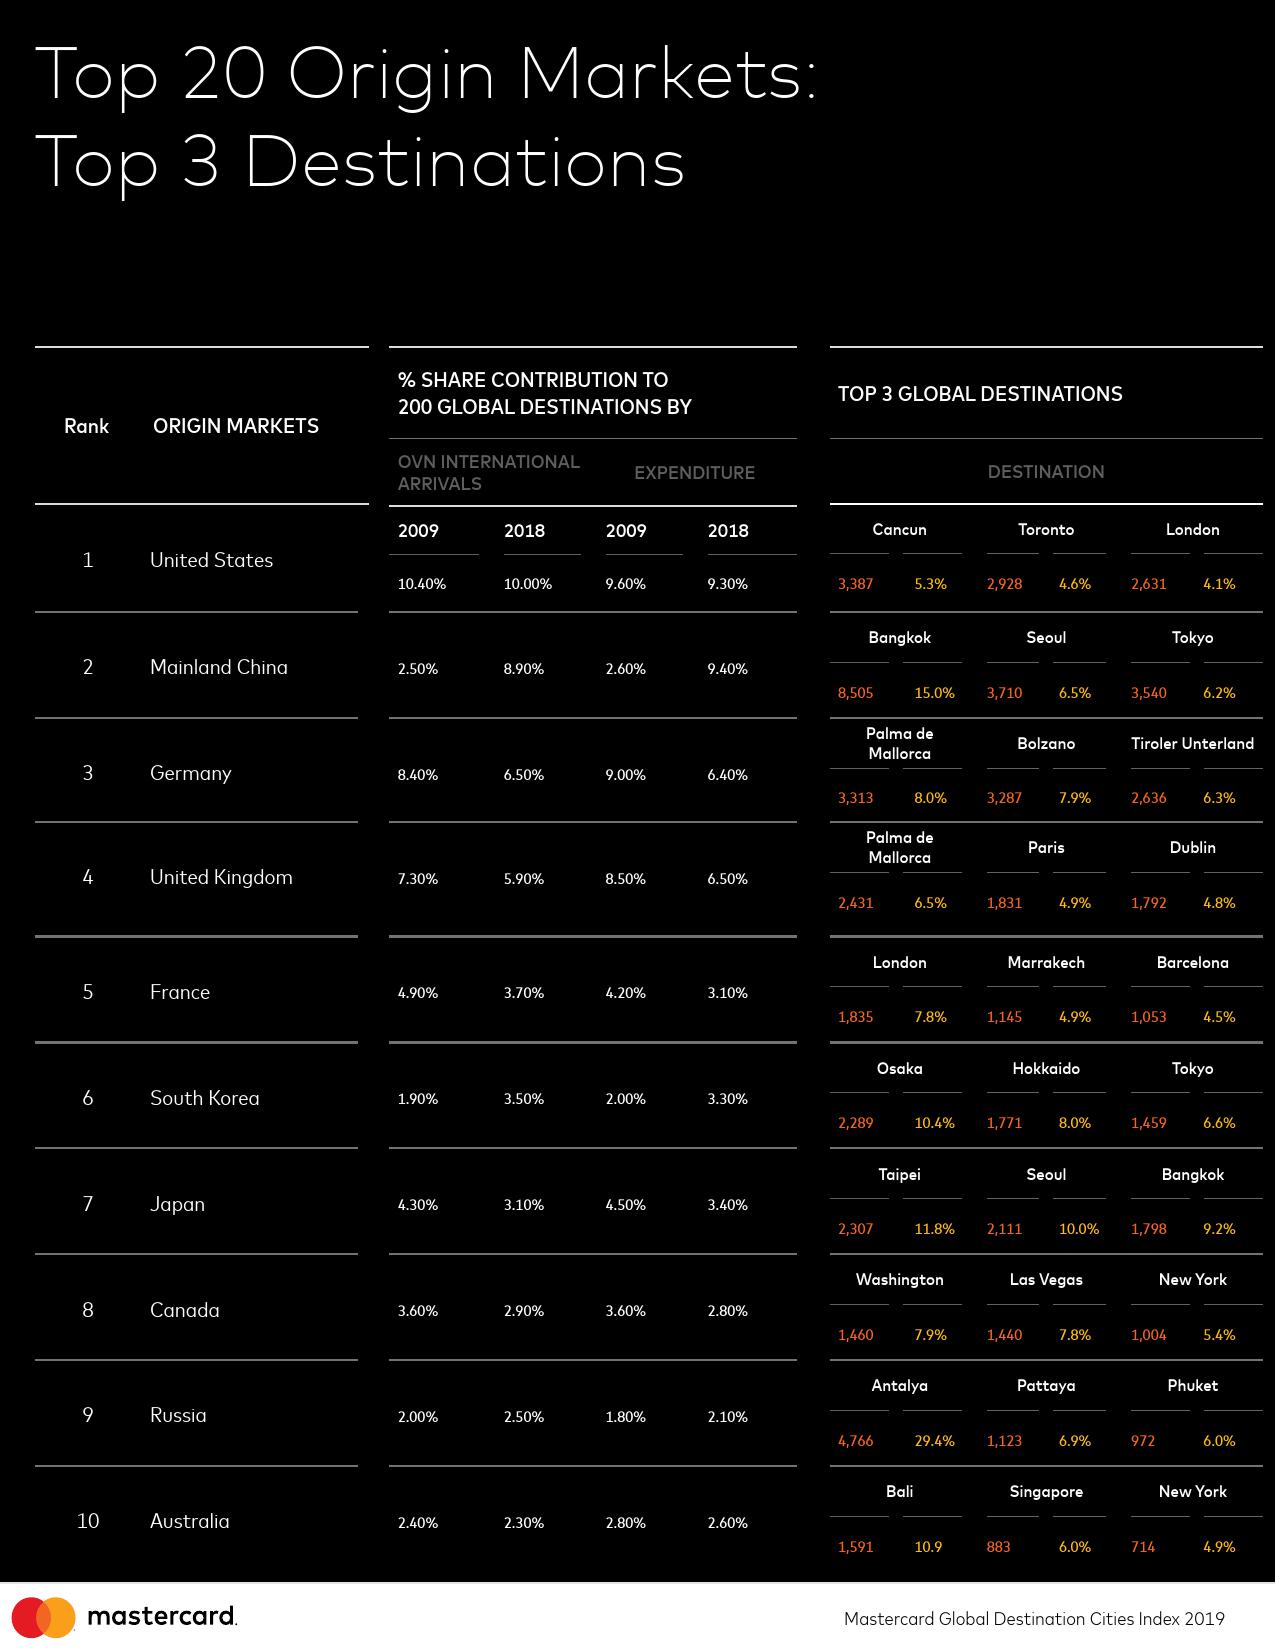Select the OVN INTERNATIONAL ARRIVALS sub-header

point(488,473)
